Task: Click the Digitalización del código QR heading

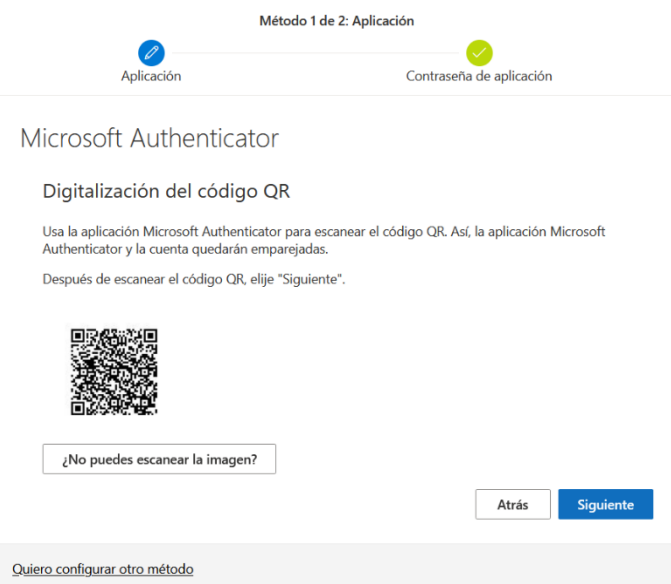Action: point(166,191)
